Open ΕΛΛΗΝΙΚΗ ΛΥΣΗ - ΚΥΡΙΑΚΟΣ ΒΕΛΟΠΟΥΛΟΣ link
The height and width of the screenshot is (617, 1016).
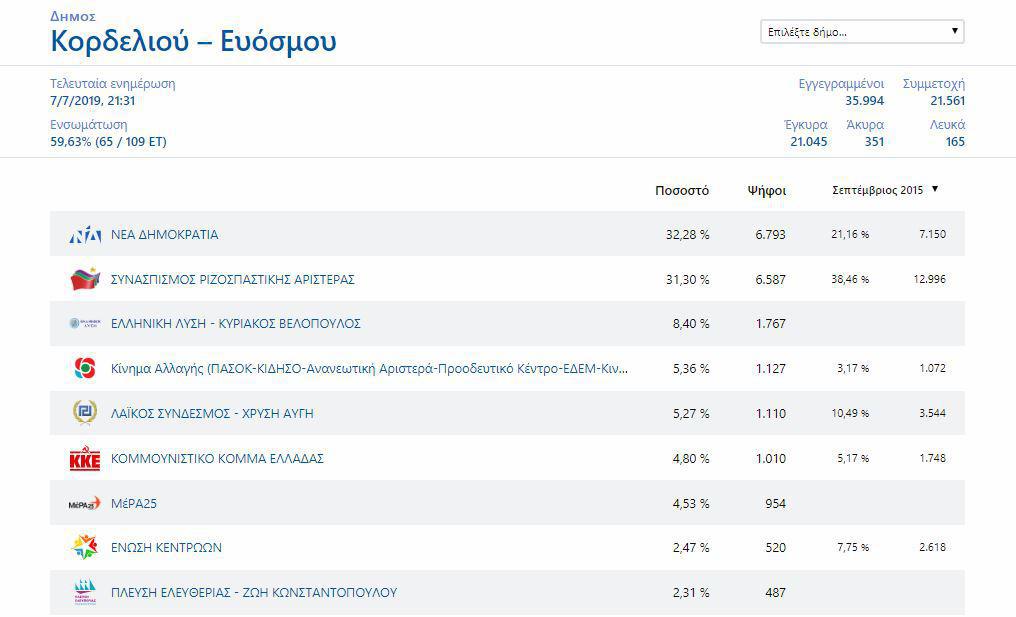coord(235,324)
